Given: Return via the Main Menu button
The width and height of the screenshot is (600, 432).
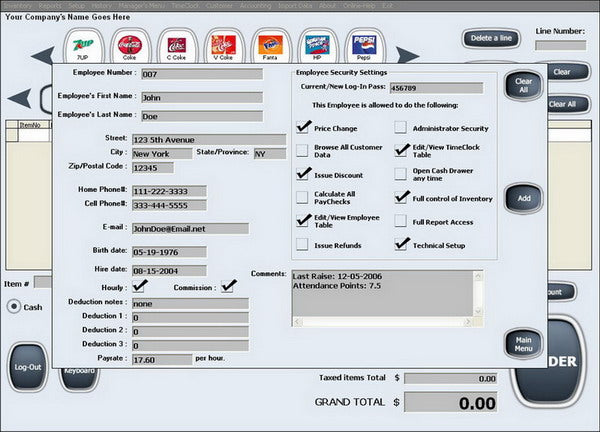Looking at the screenshot, I should tap(523, 344).
